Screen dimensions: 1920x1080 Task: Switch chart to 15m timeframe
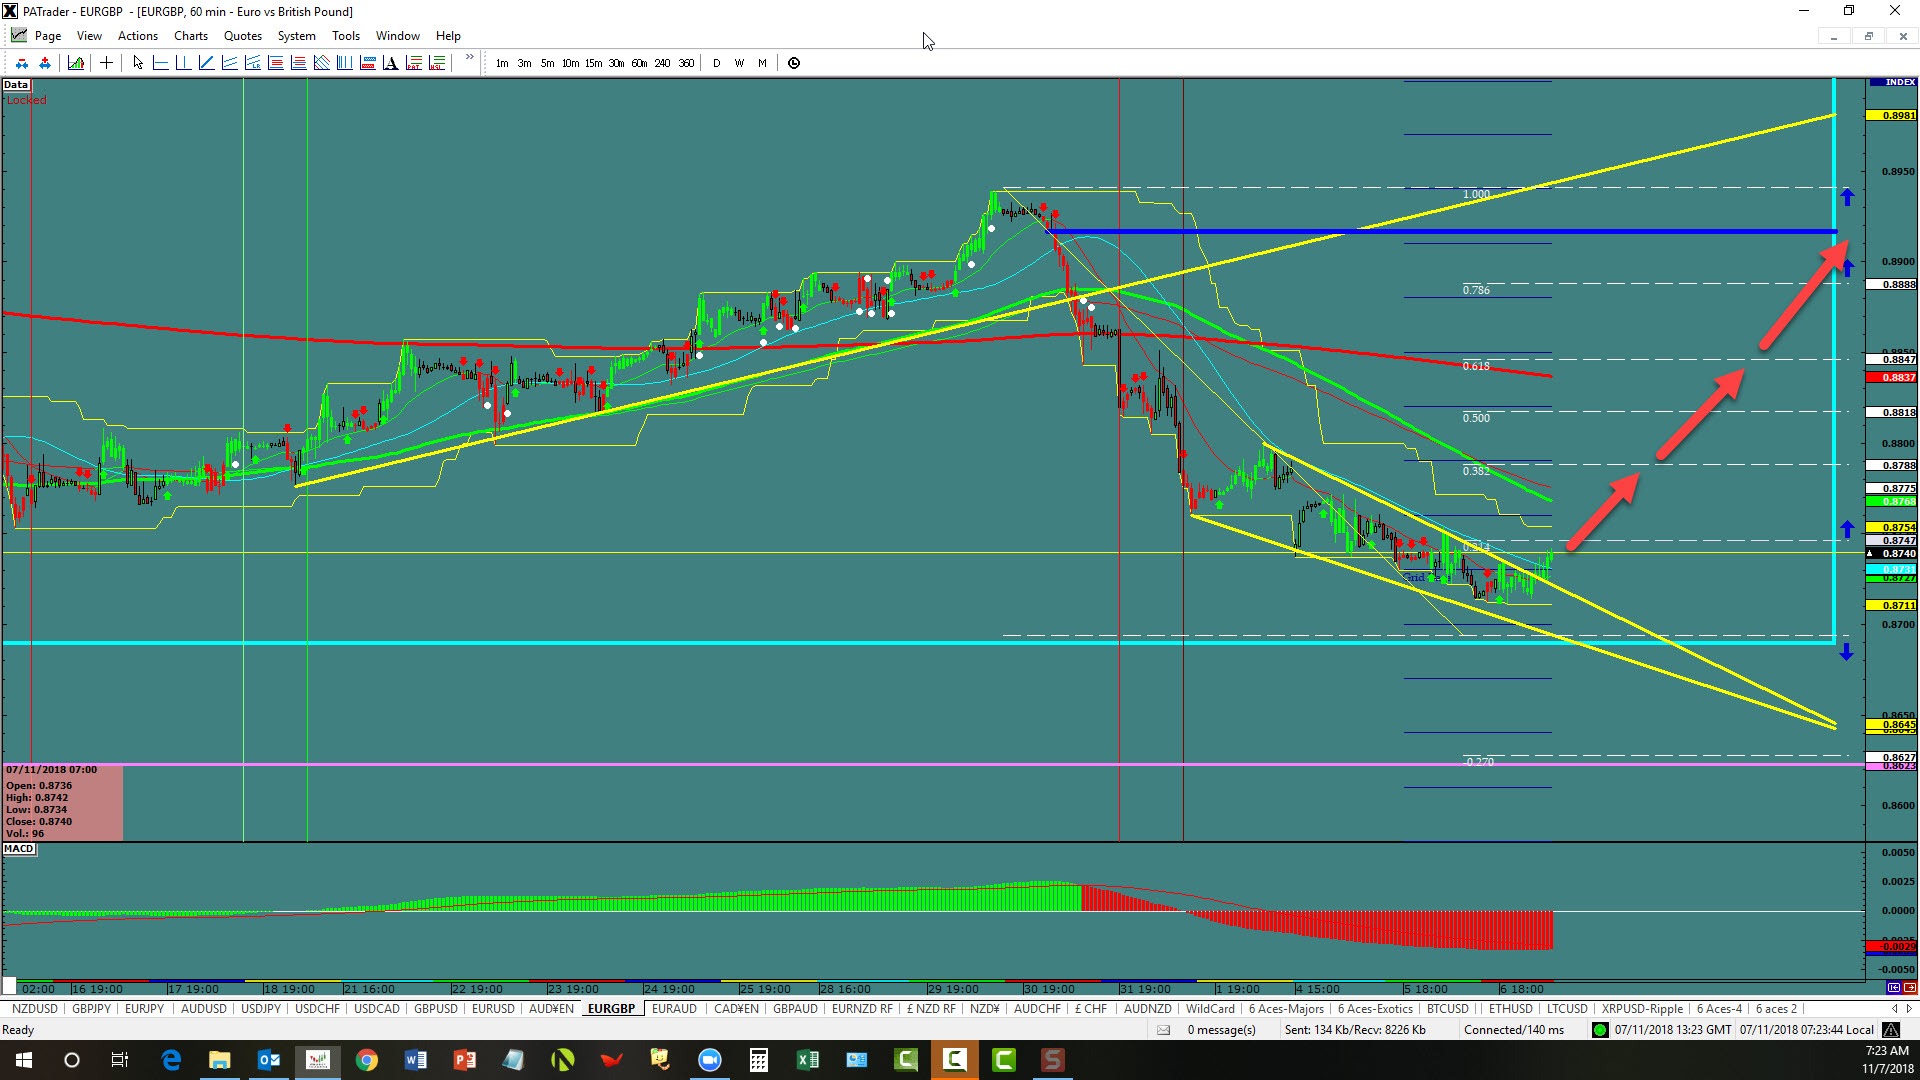(x=593, y=63)
